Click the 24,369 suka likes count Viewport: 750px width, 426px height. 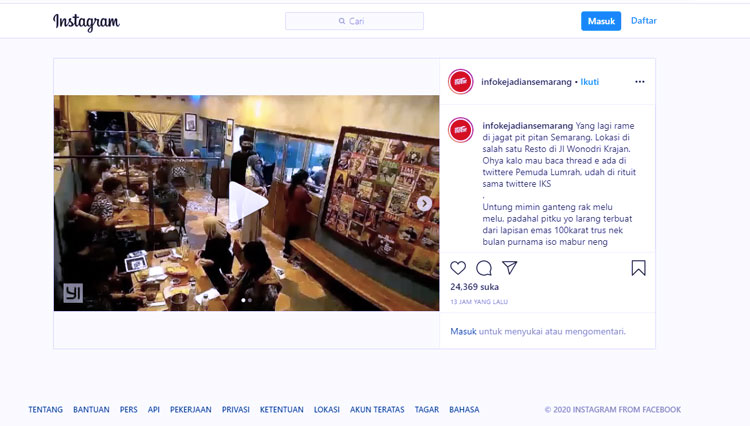pyautogui.click(x=474, y=287)
